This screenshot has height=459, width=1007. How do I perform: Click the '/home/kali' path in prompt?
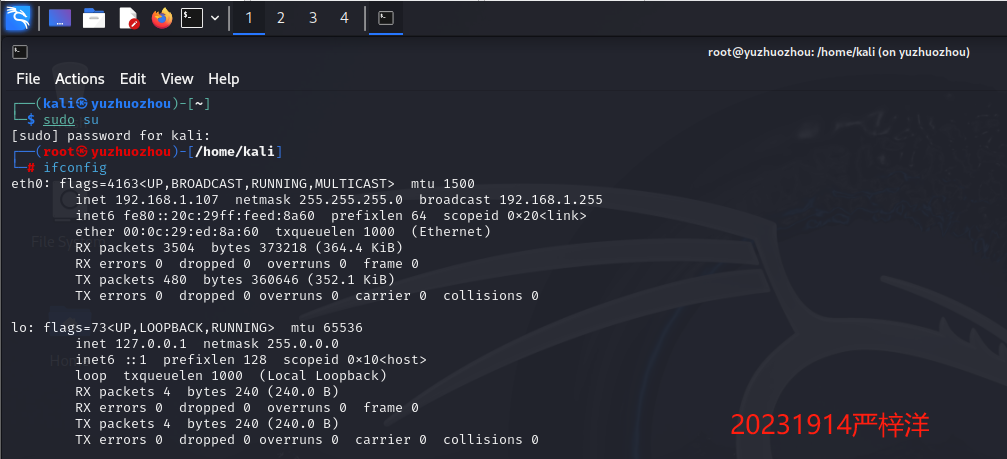click(x=234, y=152)
